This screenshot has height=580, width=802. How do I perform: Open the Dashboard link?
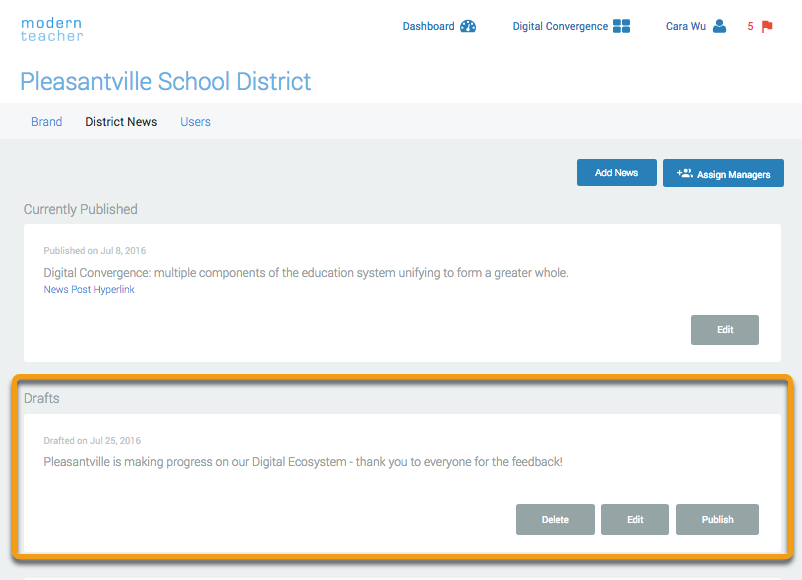click(x=428, y=26)
